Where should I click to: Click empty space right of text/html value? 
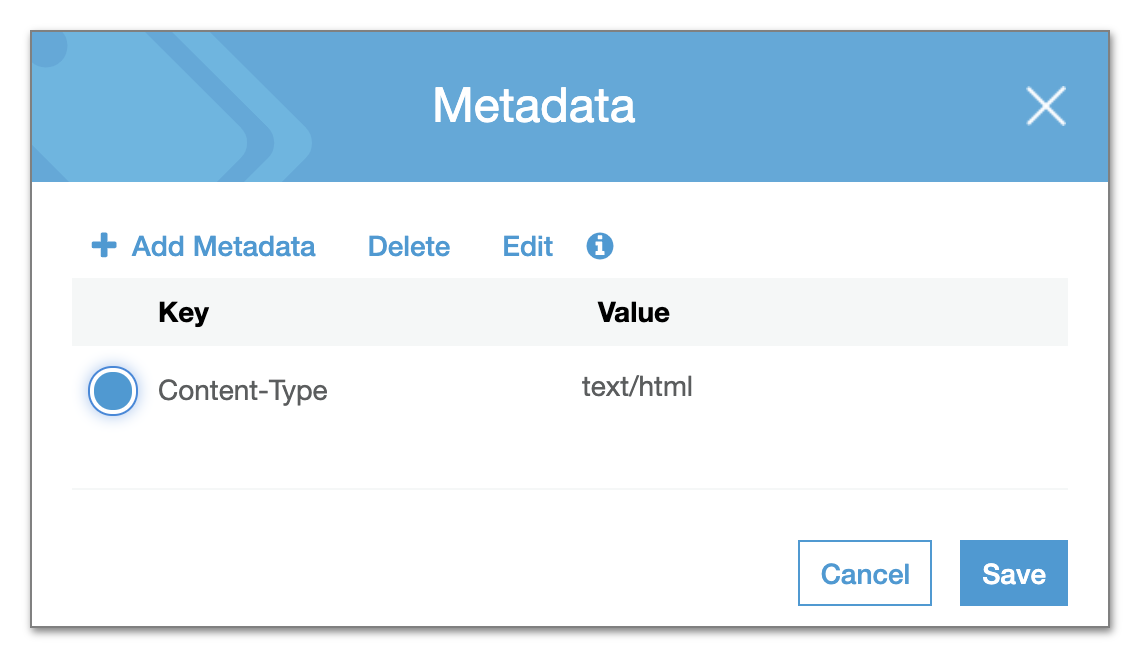877,387
